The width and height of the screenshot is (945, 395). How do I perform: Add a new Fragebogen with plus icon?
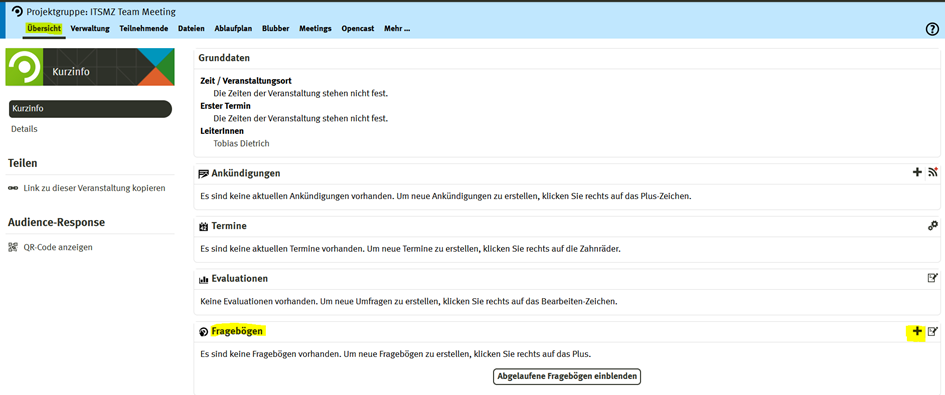917,331
